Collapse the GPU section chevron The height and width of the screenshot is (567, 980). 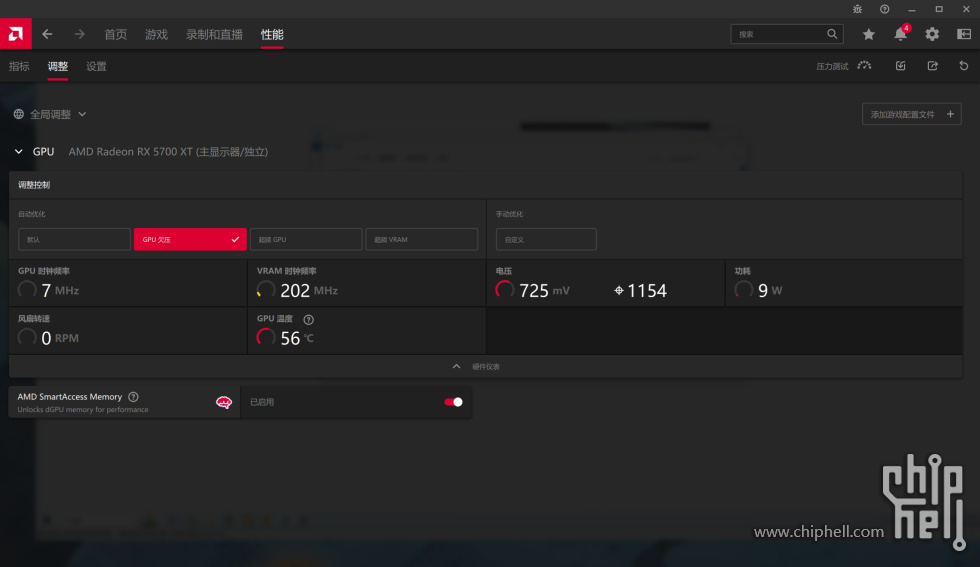19,151
